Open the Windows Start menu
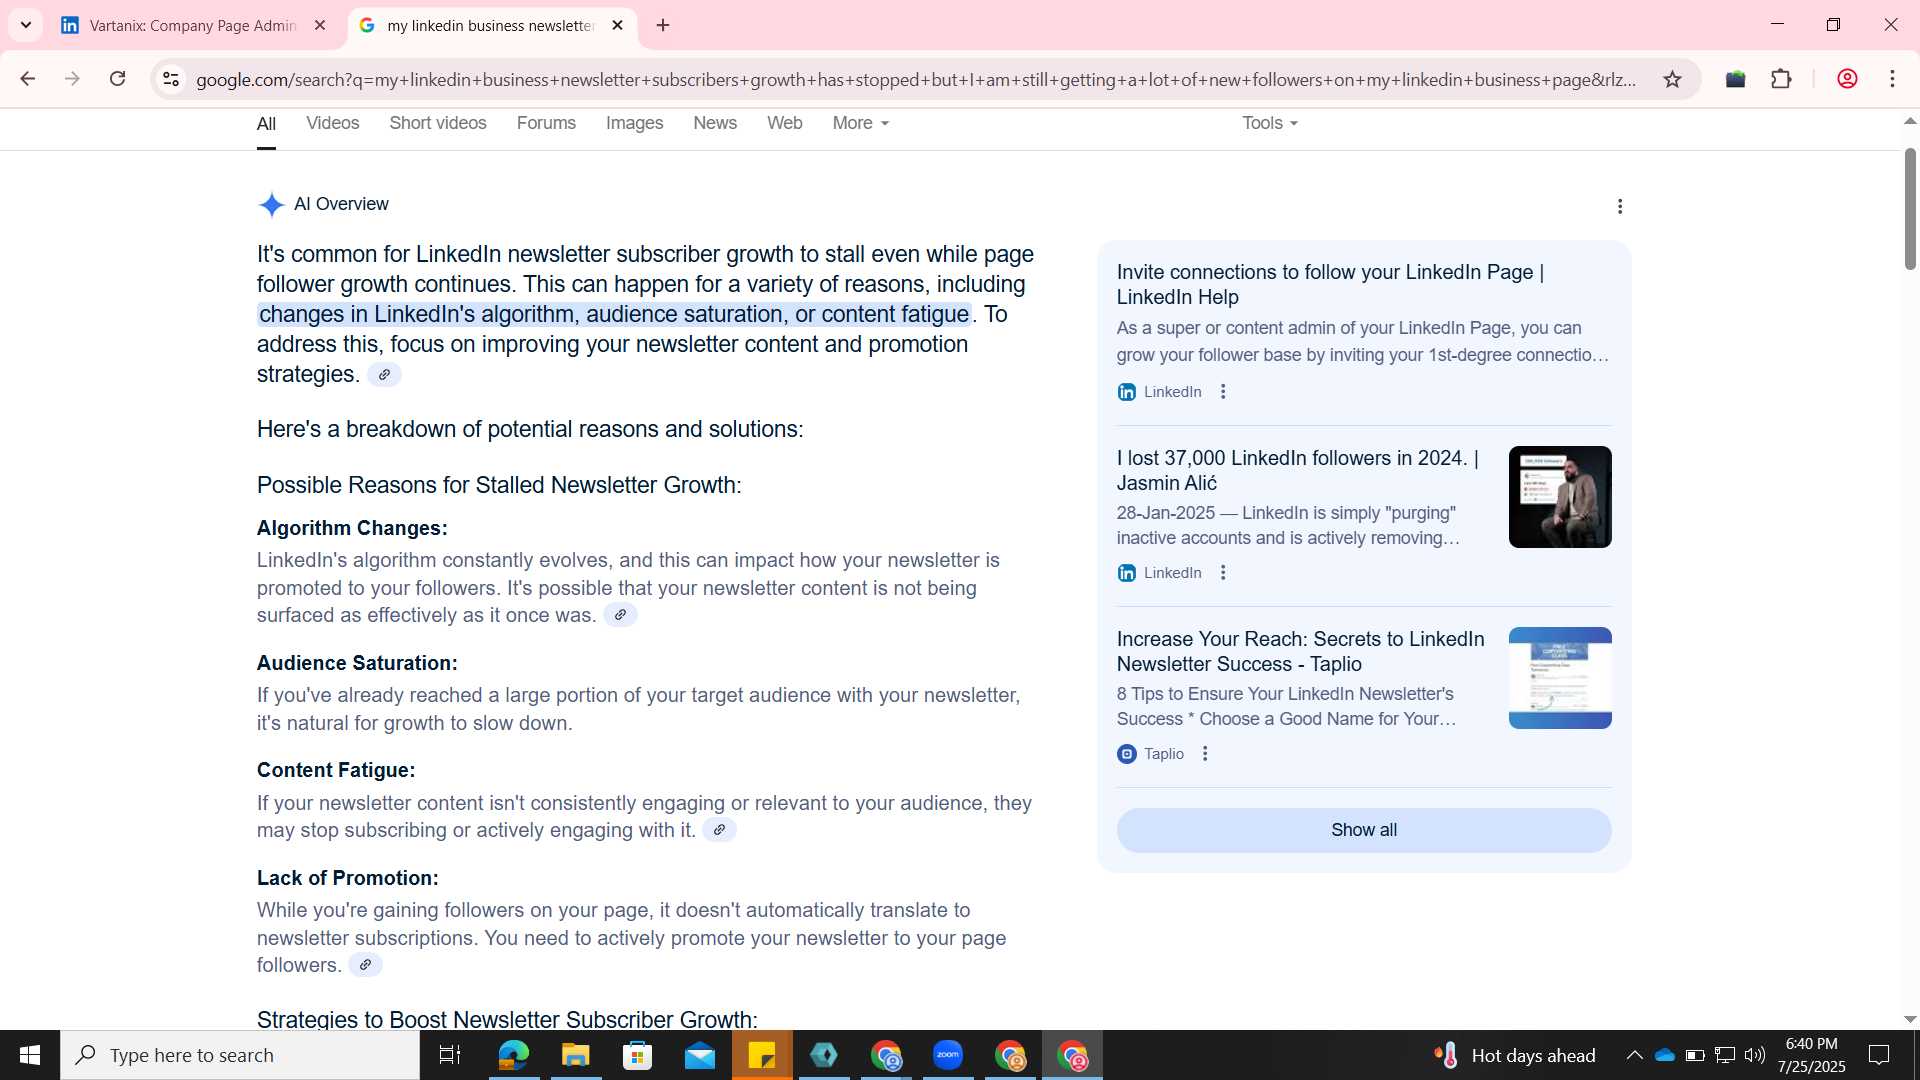 30,1055
